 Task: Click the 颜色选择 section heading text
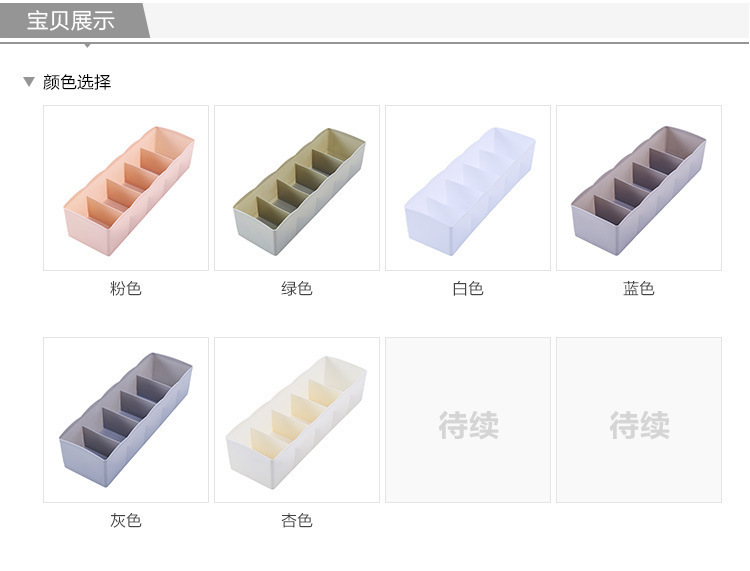coord(77,82)
